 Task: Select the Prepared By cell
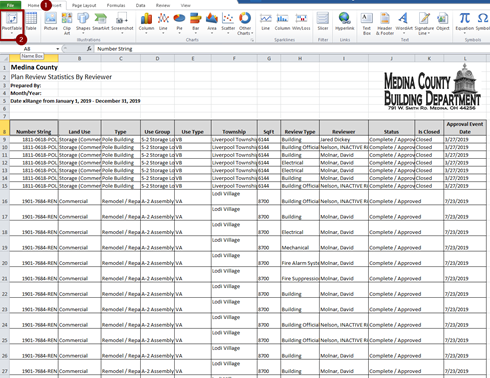[34, 85]
